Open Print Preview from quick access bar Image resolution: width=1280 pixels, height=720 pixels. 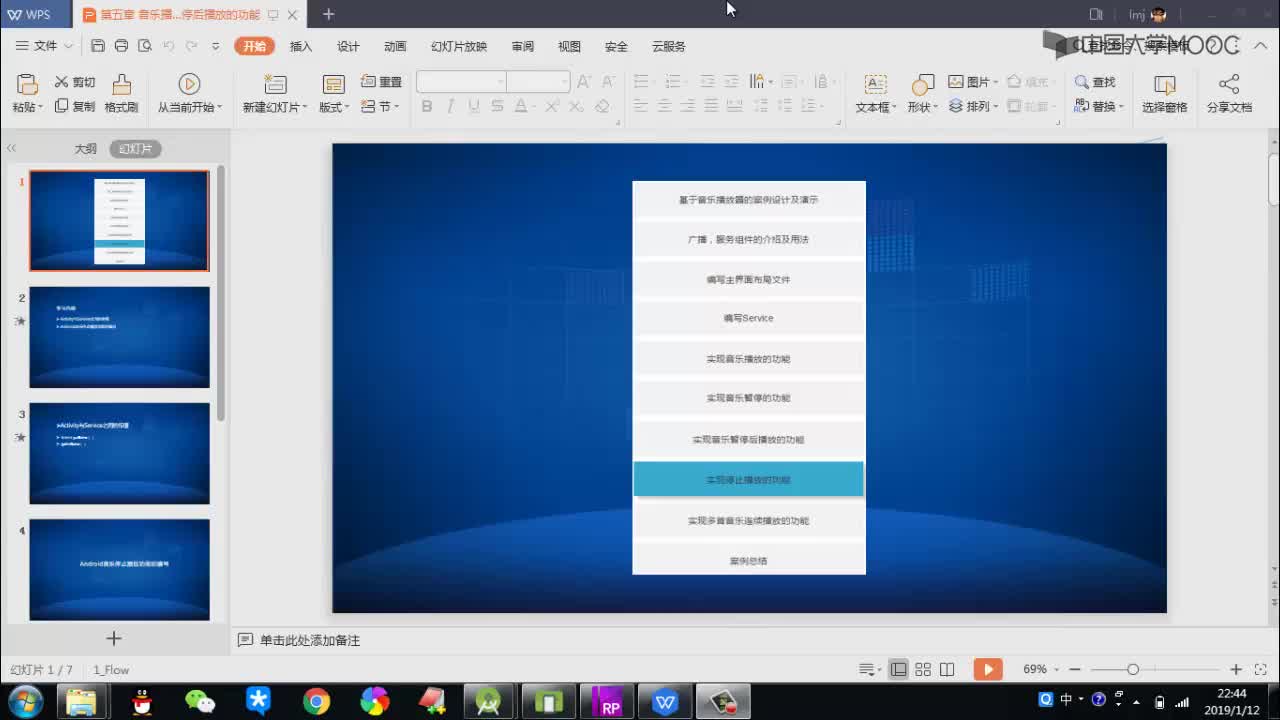[145, 46]
